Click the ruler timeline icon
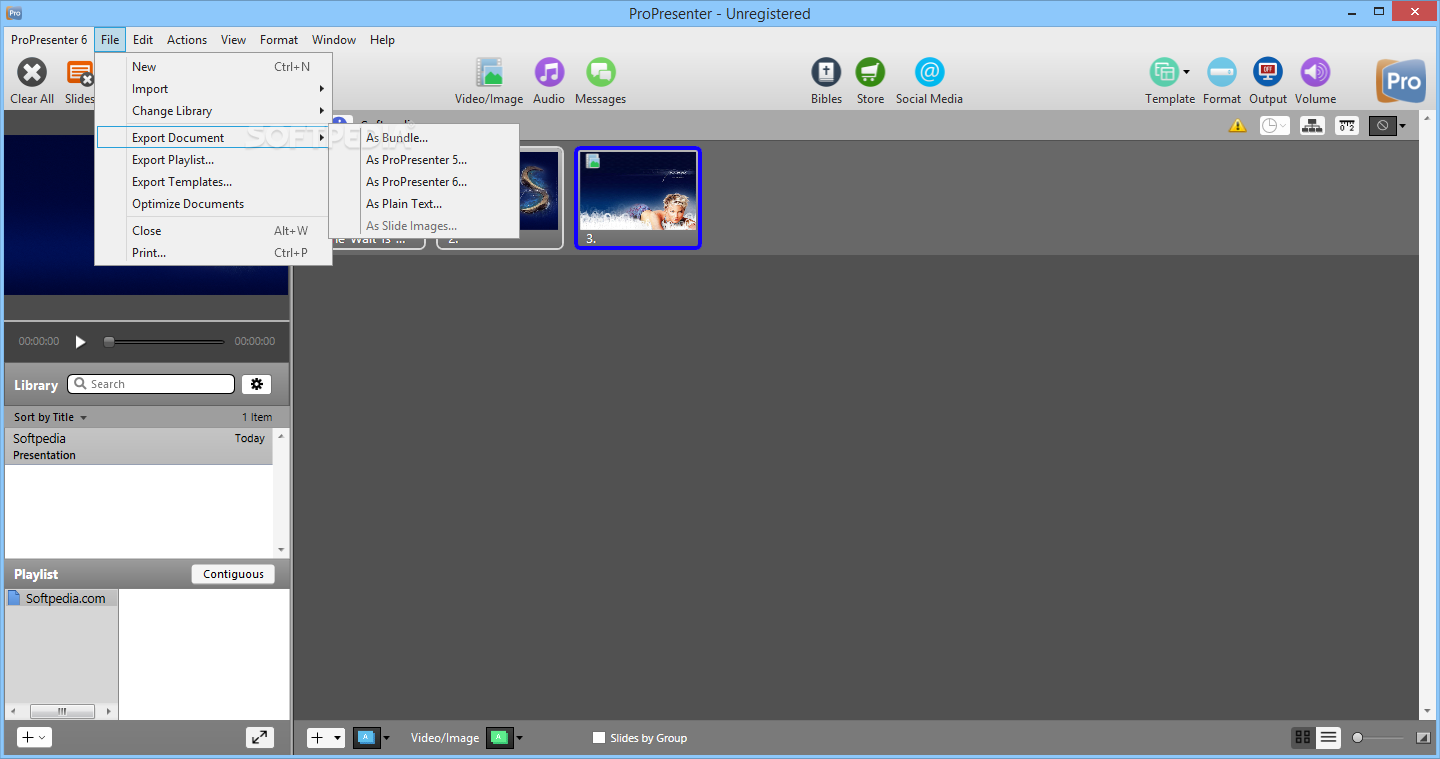 coord(1347,126)
